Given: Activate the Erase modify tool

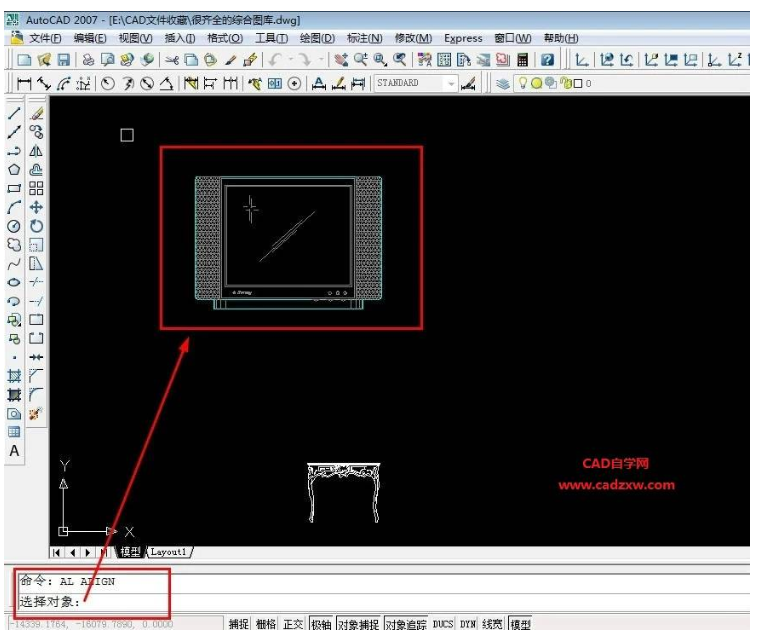Looking at the screenshot, I should (36, 114).
